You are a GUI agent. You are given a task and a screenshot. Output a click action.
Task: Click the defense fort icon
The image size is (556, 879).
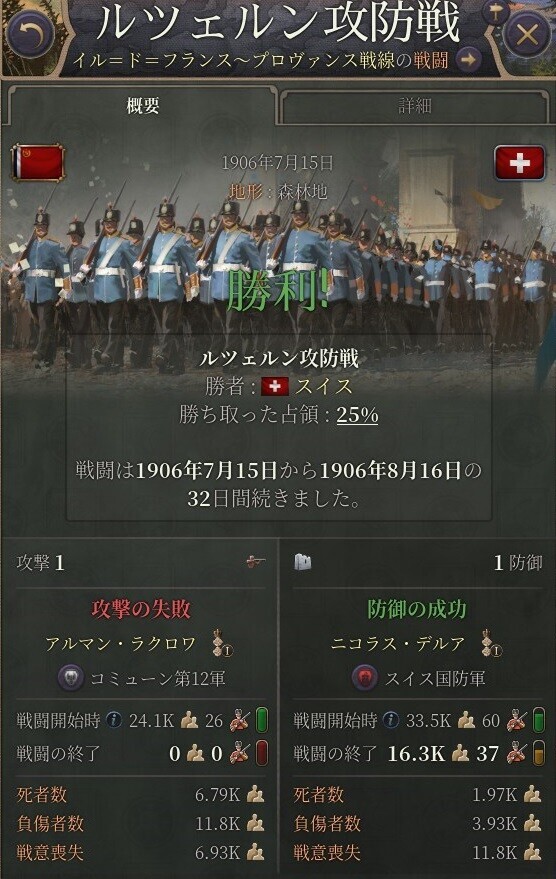(303, 562)
